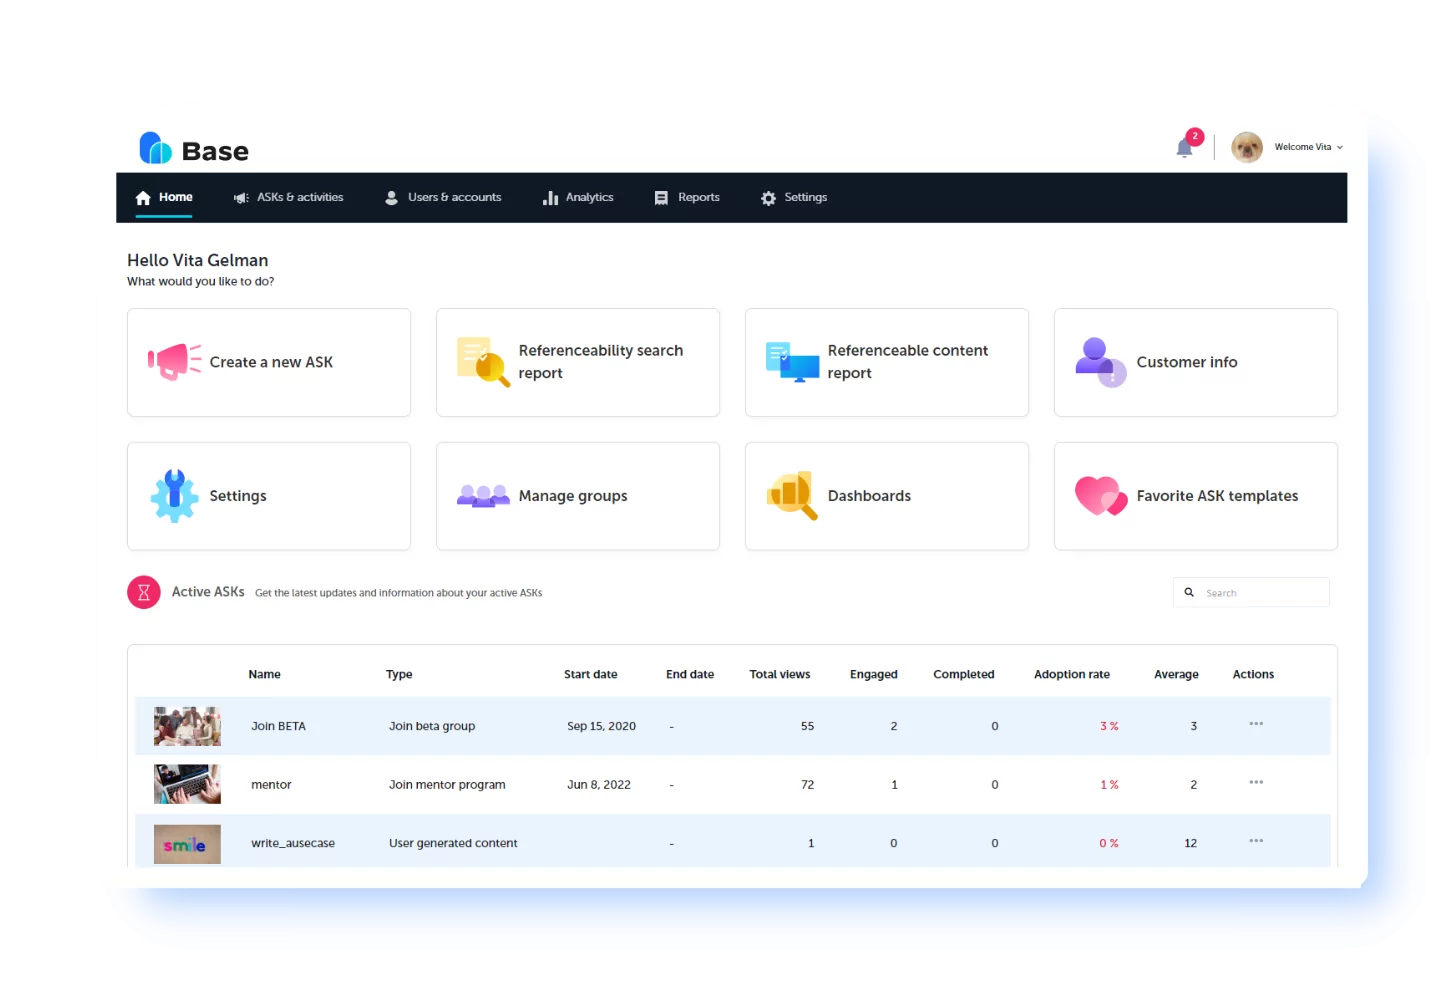Select the Manage groups people icon
This screenshot has width=1439, height=1002.
(x=483, y=495)
